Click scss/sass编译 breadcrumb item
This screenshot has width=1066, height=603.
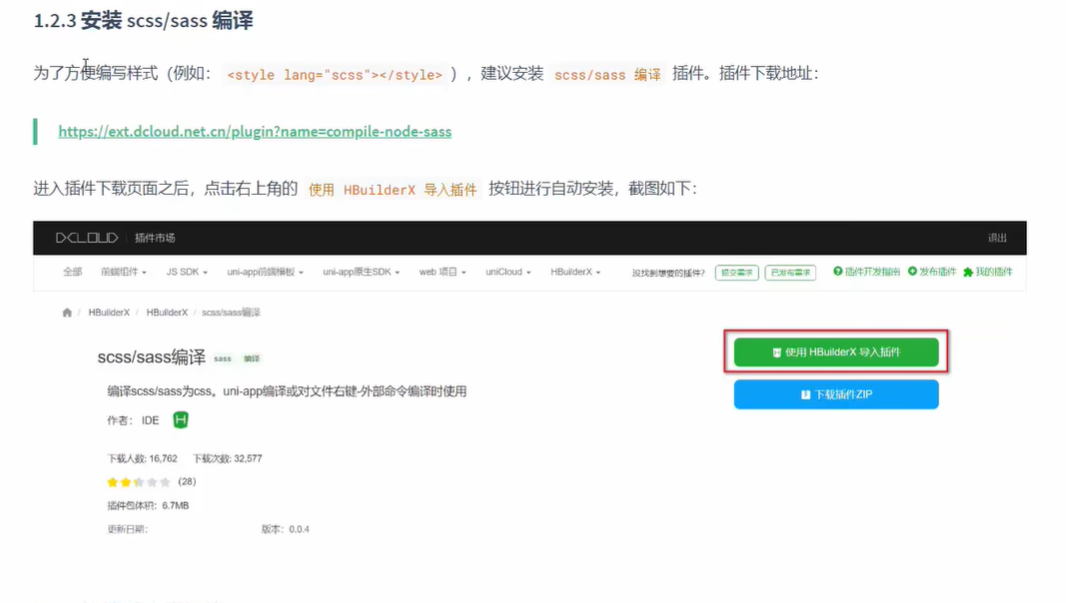[x=231, y=313]
